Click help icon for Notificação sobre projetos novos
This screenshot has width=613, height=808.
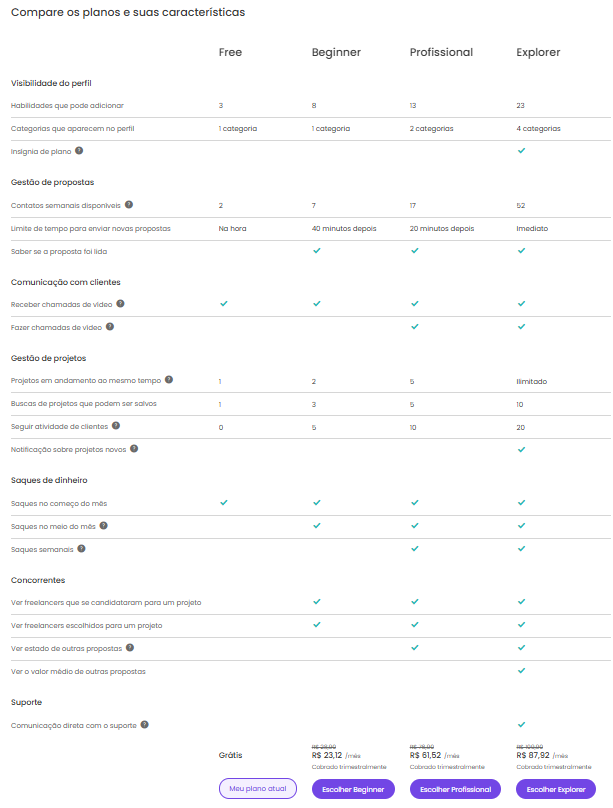pyautogui.click(x=134, y=449)
